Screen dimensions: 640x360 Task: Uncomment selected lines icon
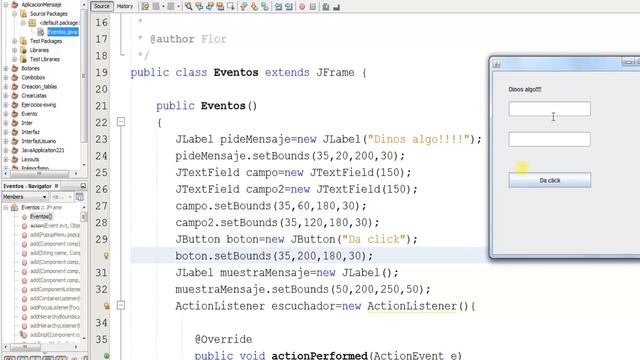(x=336, y=7)
